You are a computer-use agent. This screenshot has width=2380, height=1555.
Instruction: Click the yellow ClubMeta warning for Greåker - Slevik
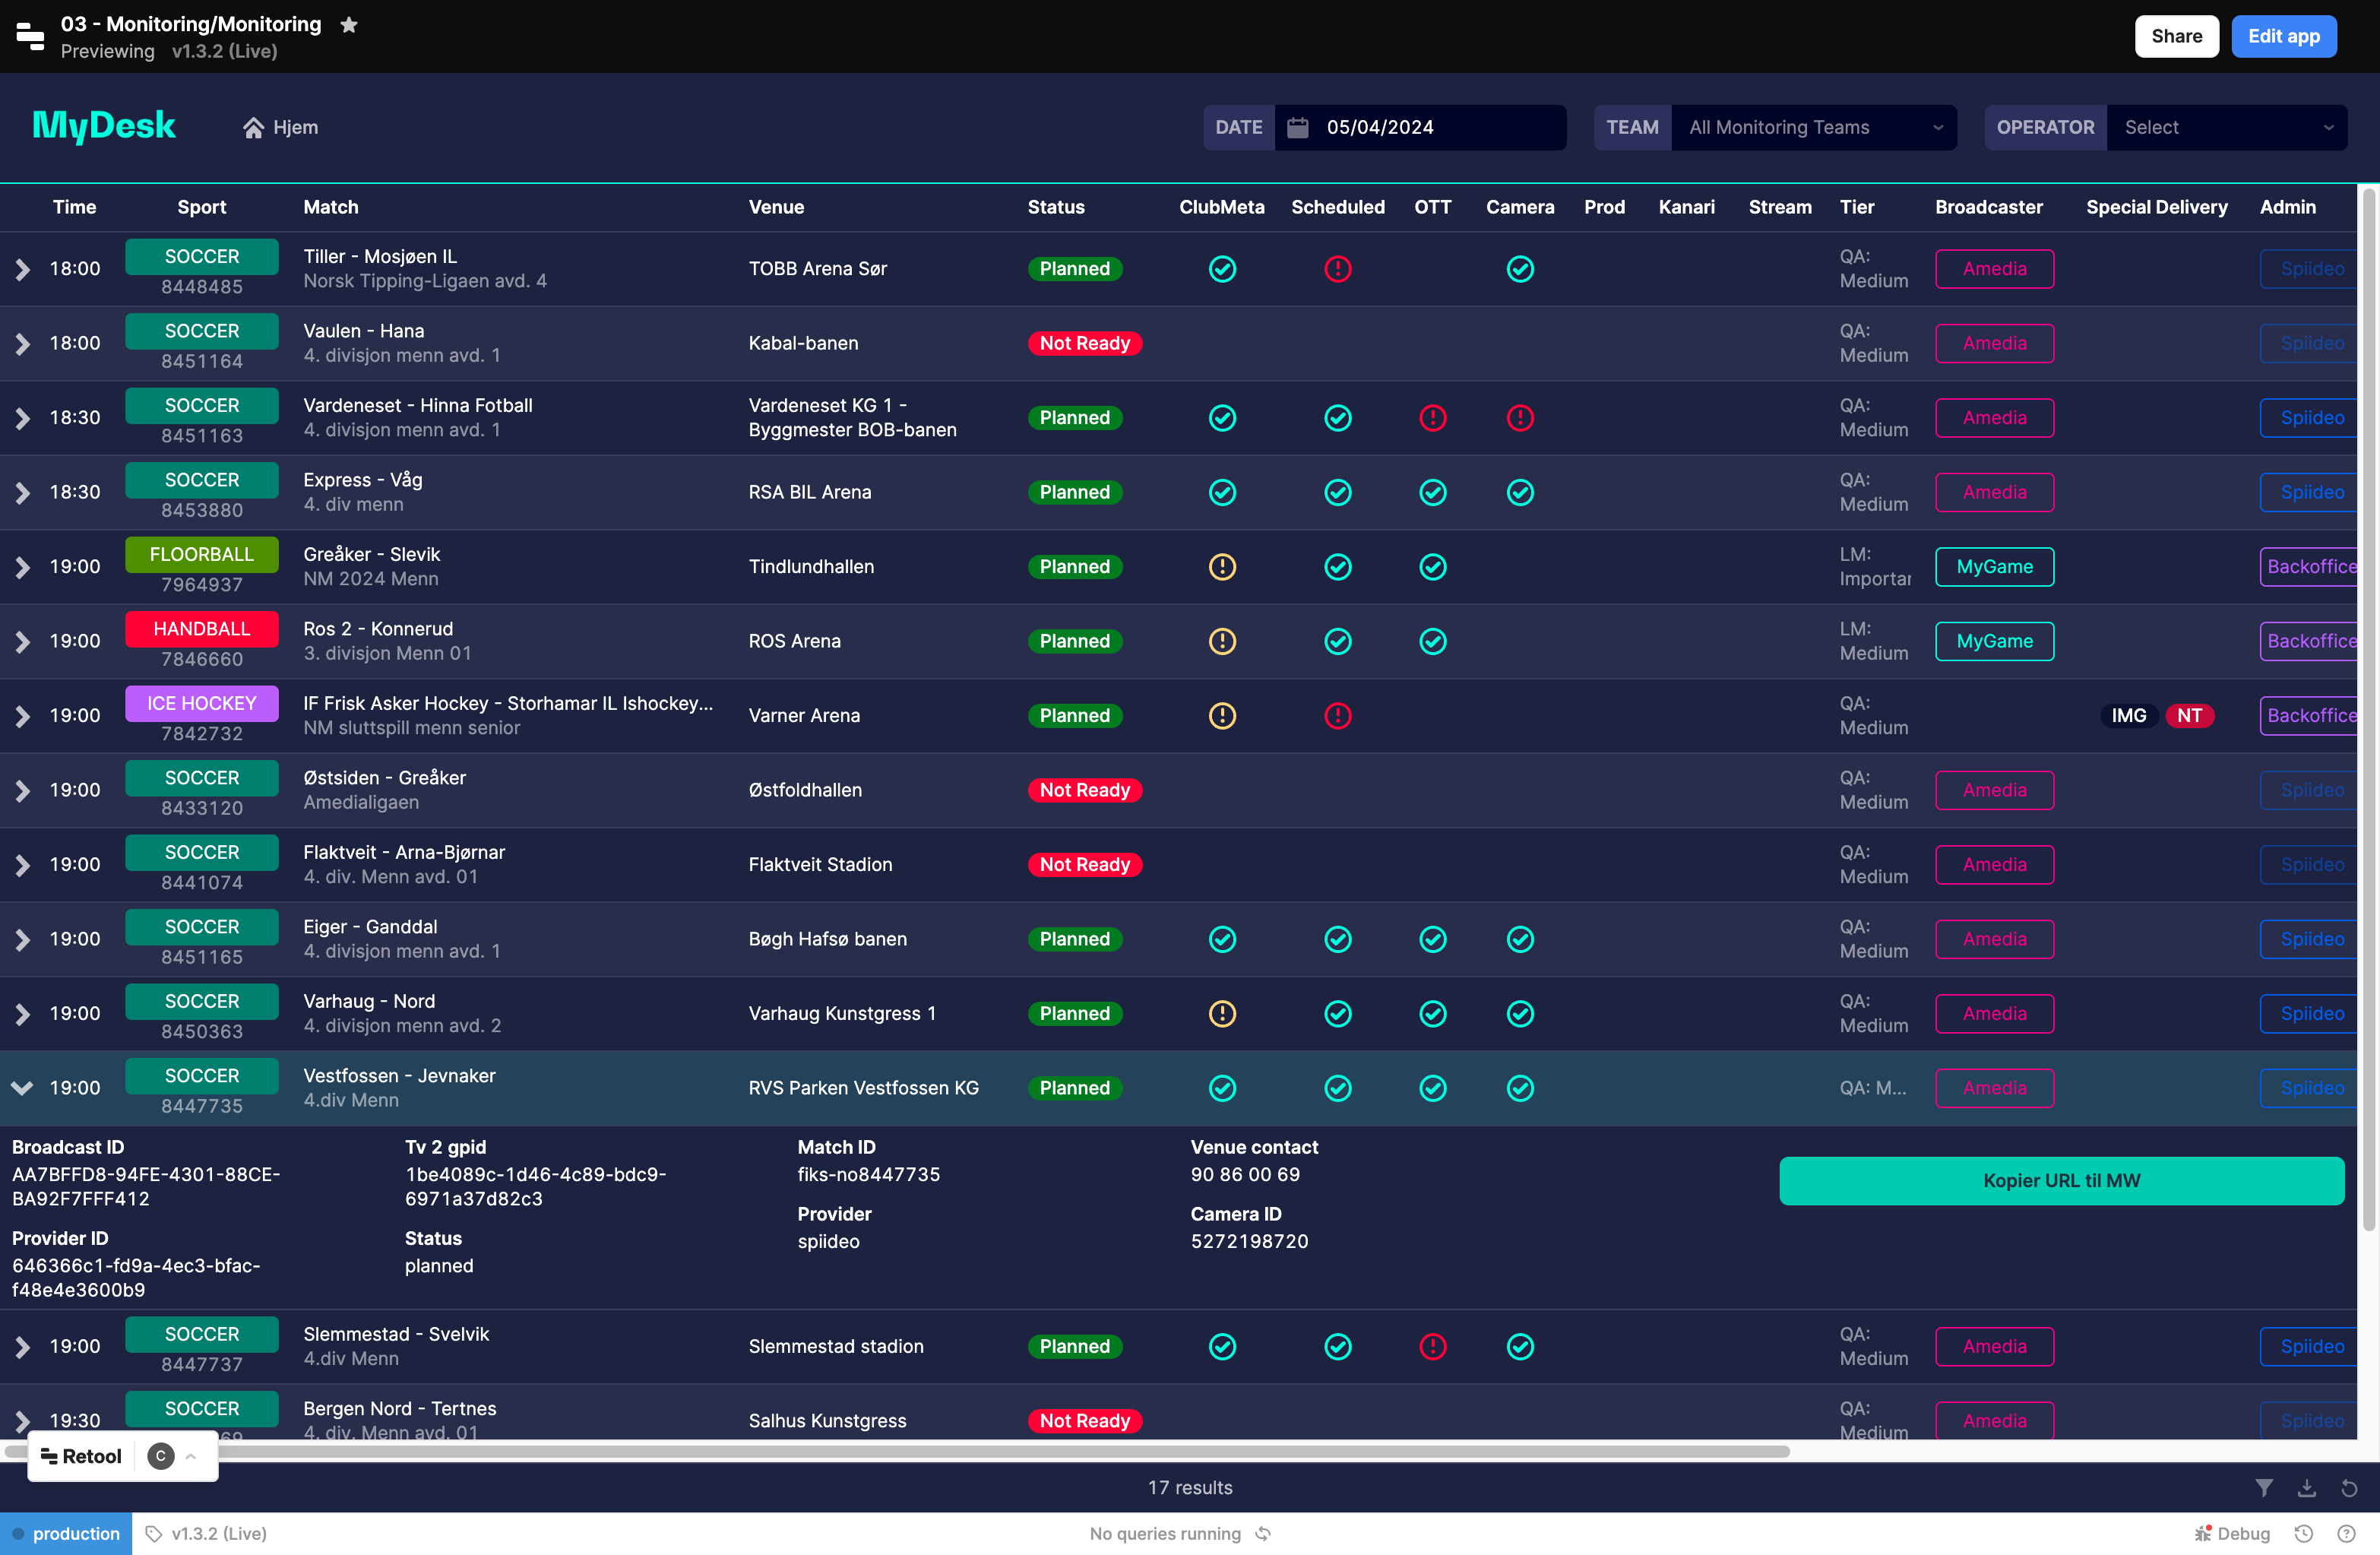tap(1222, 567)
